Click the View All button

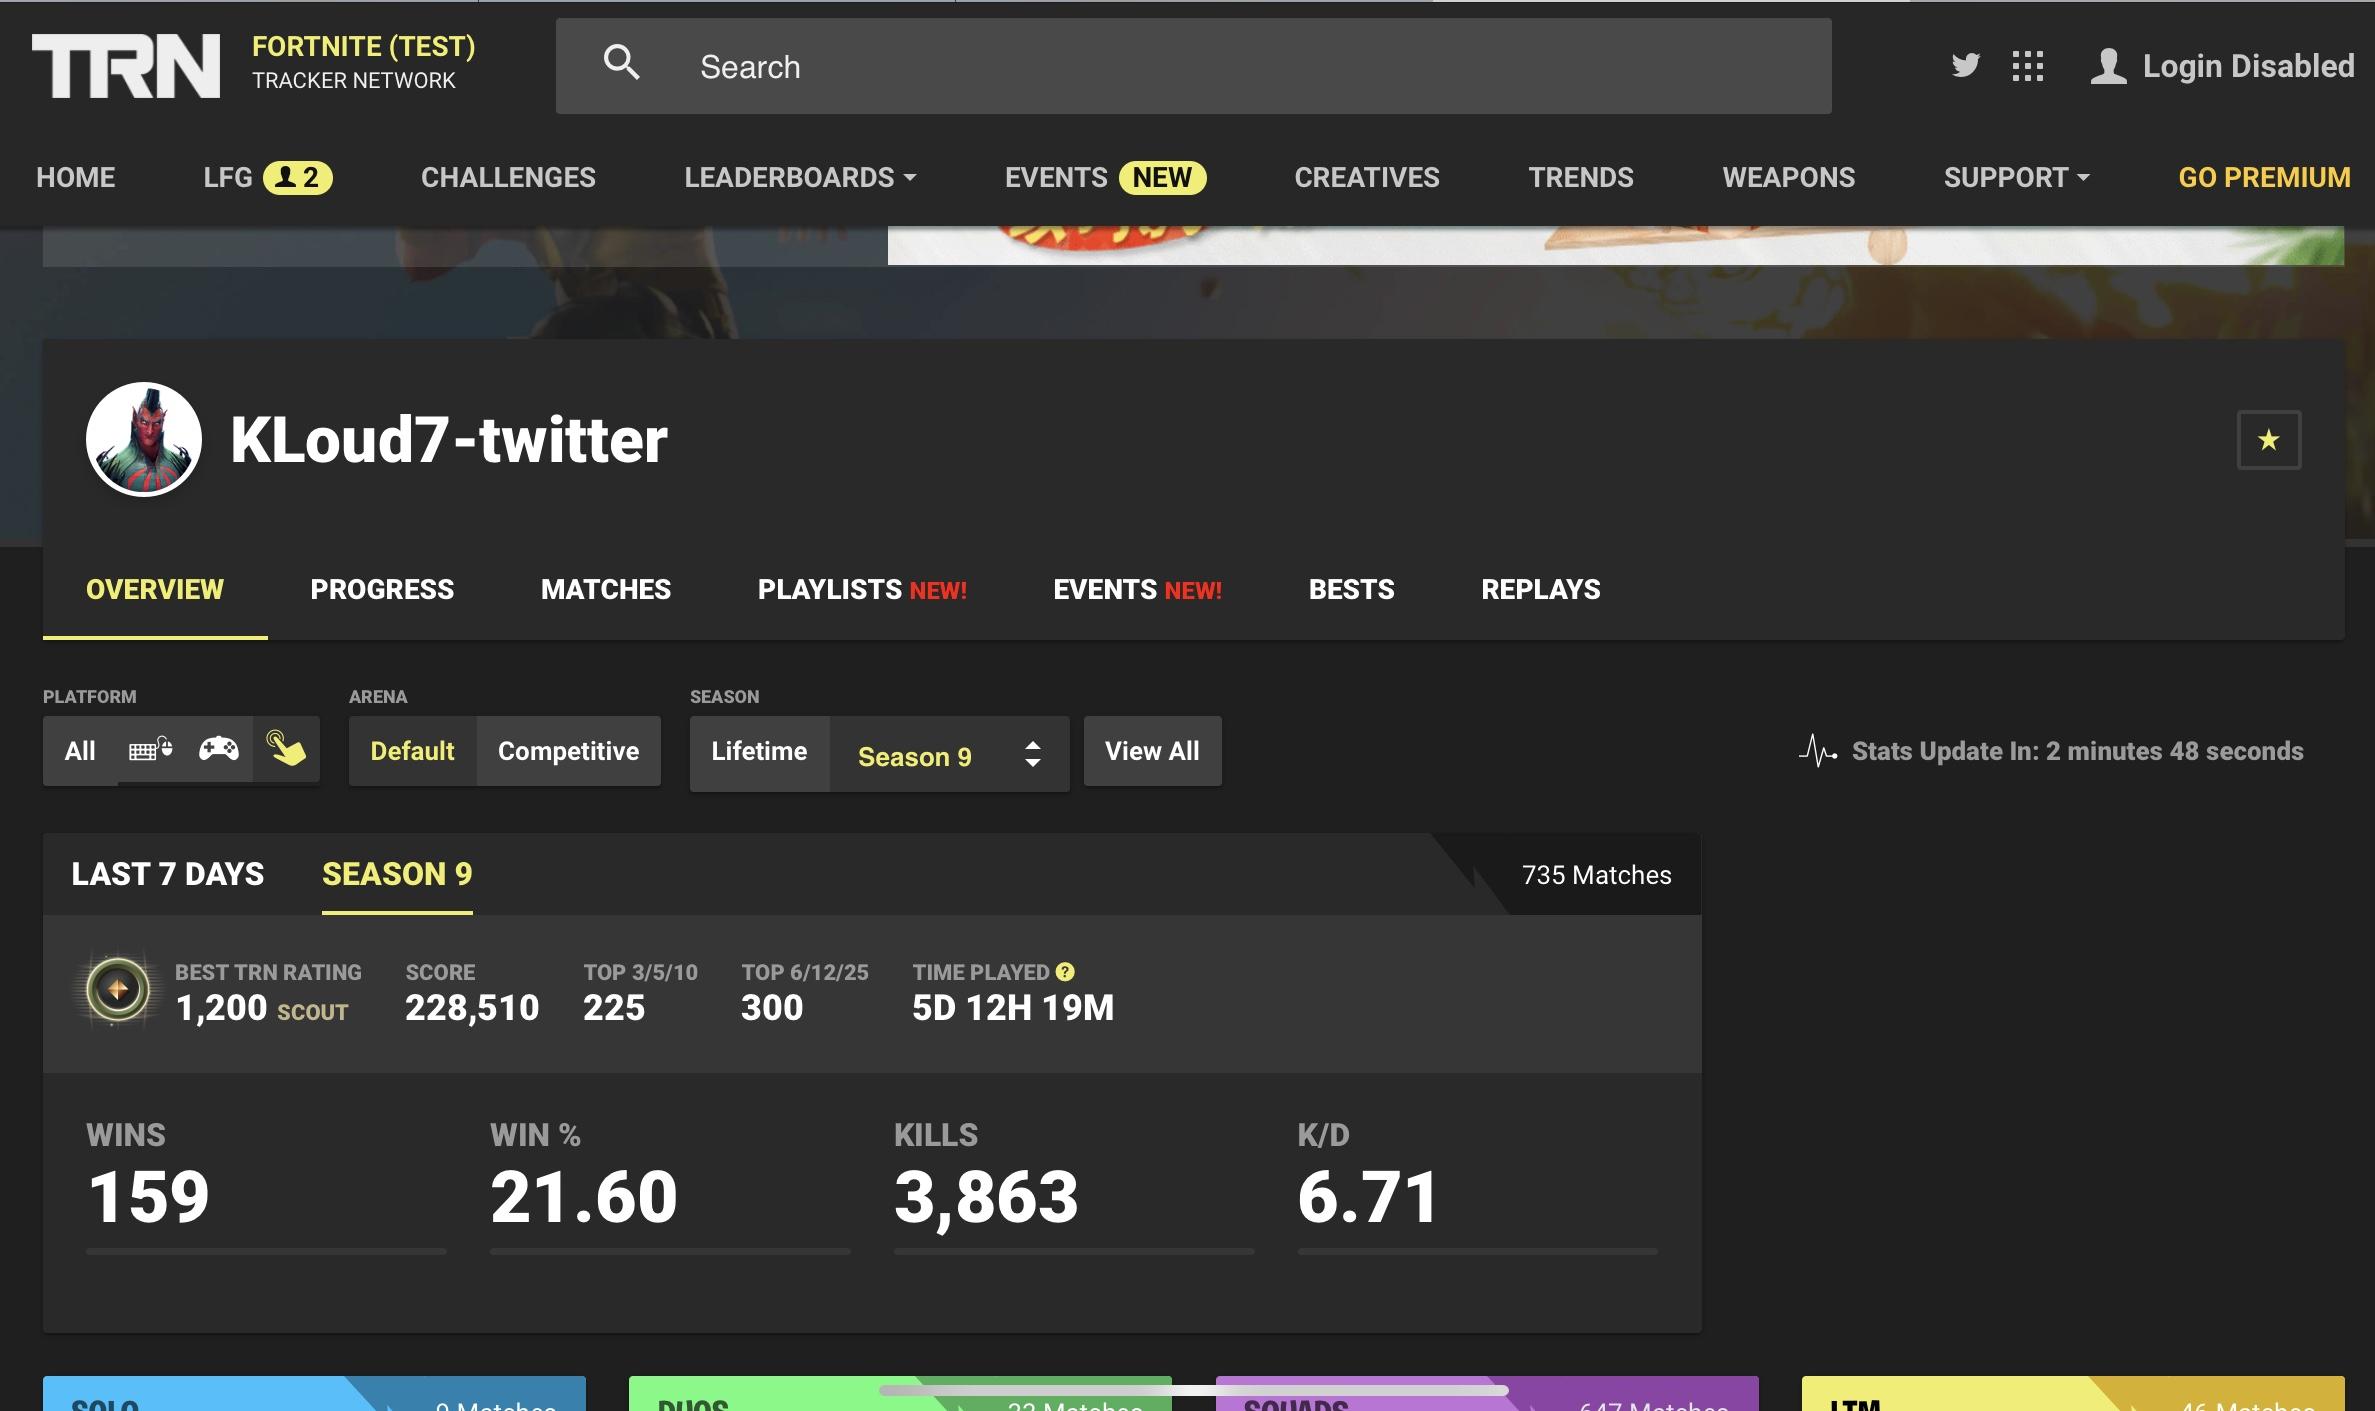click(1152, 751)
